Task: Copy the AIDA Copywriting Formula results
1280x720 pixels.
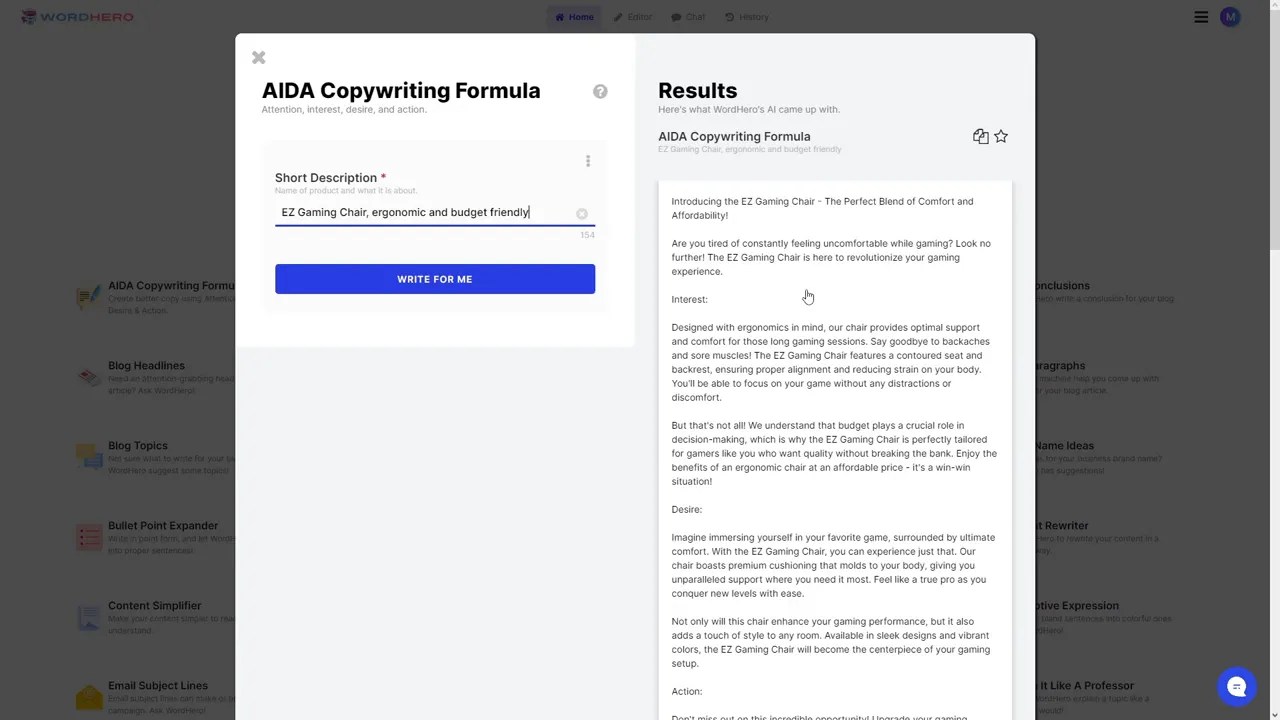Action: tap(979, 136)
